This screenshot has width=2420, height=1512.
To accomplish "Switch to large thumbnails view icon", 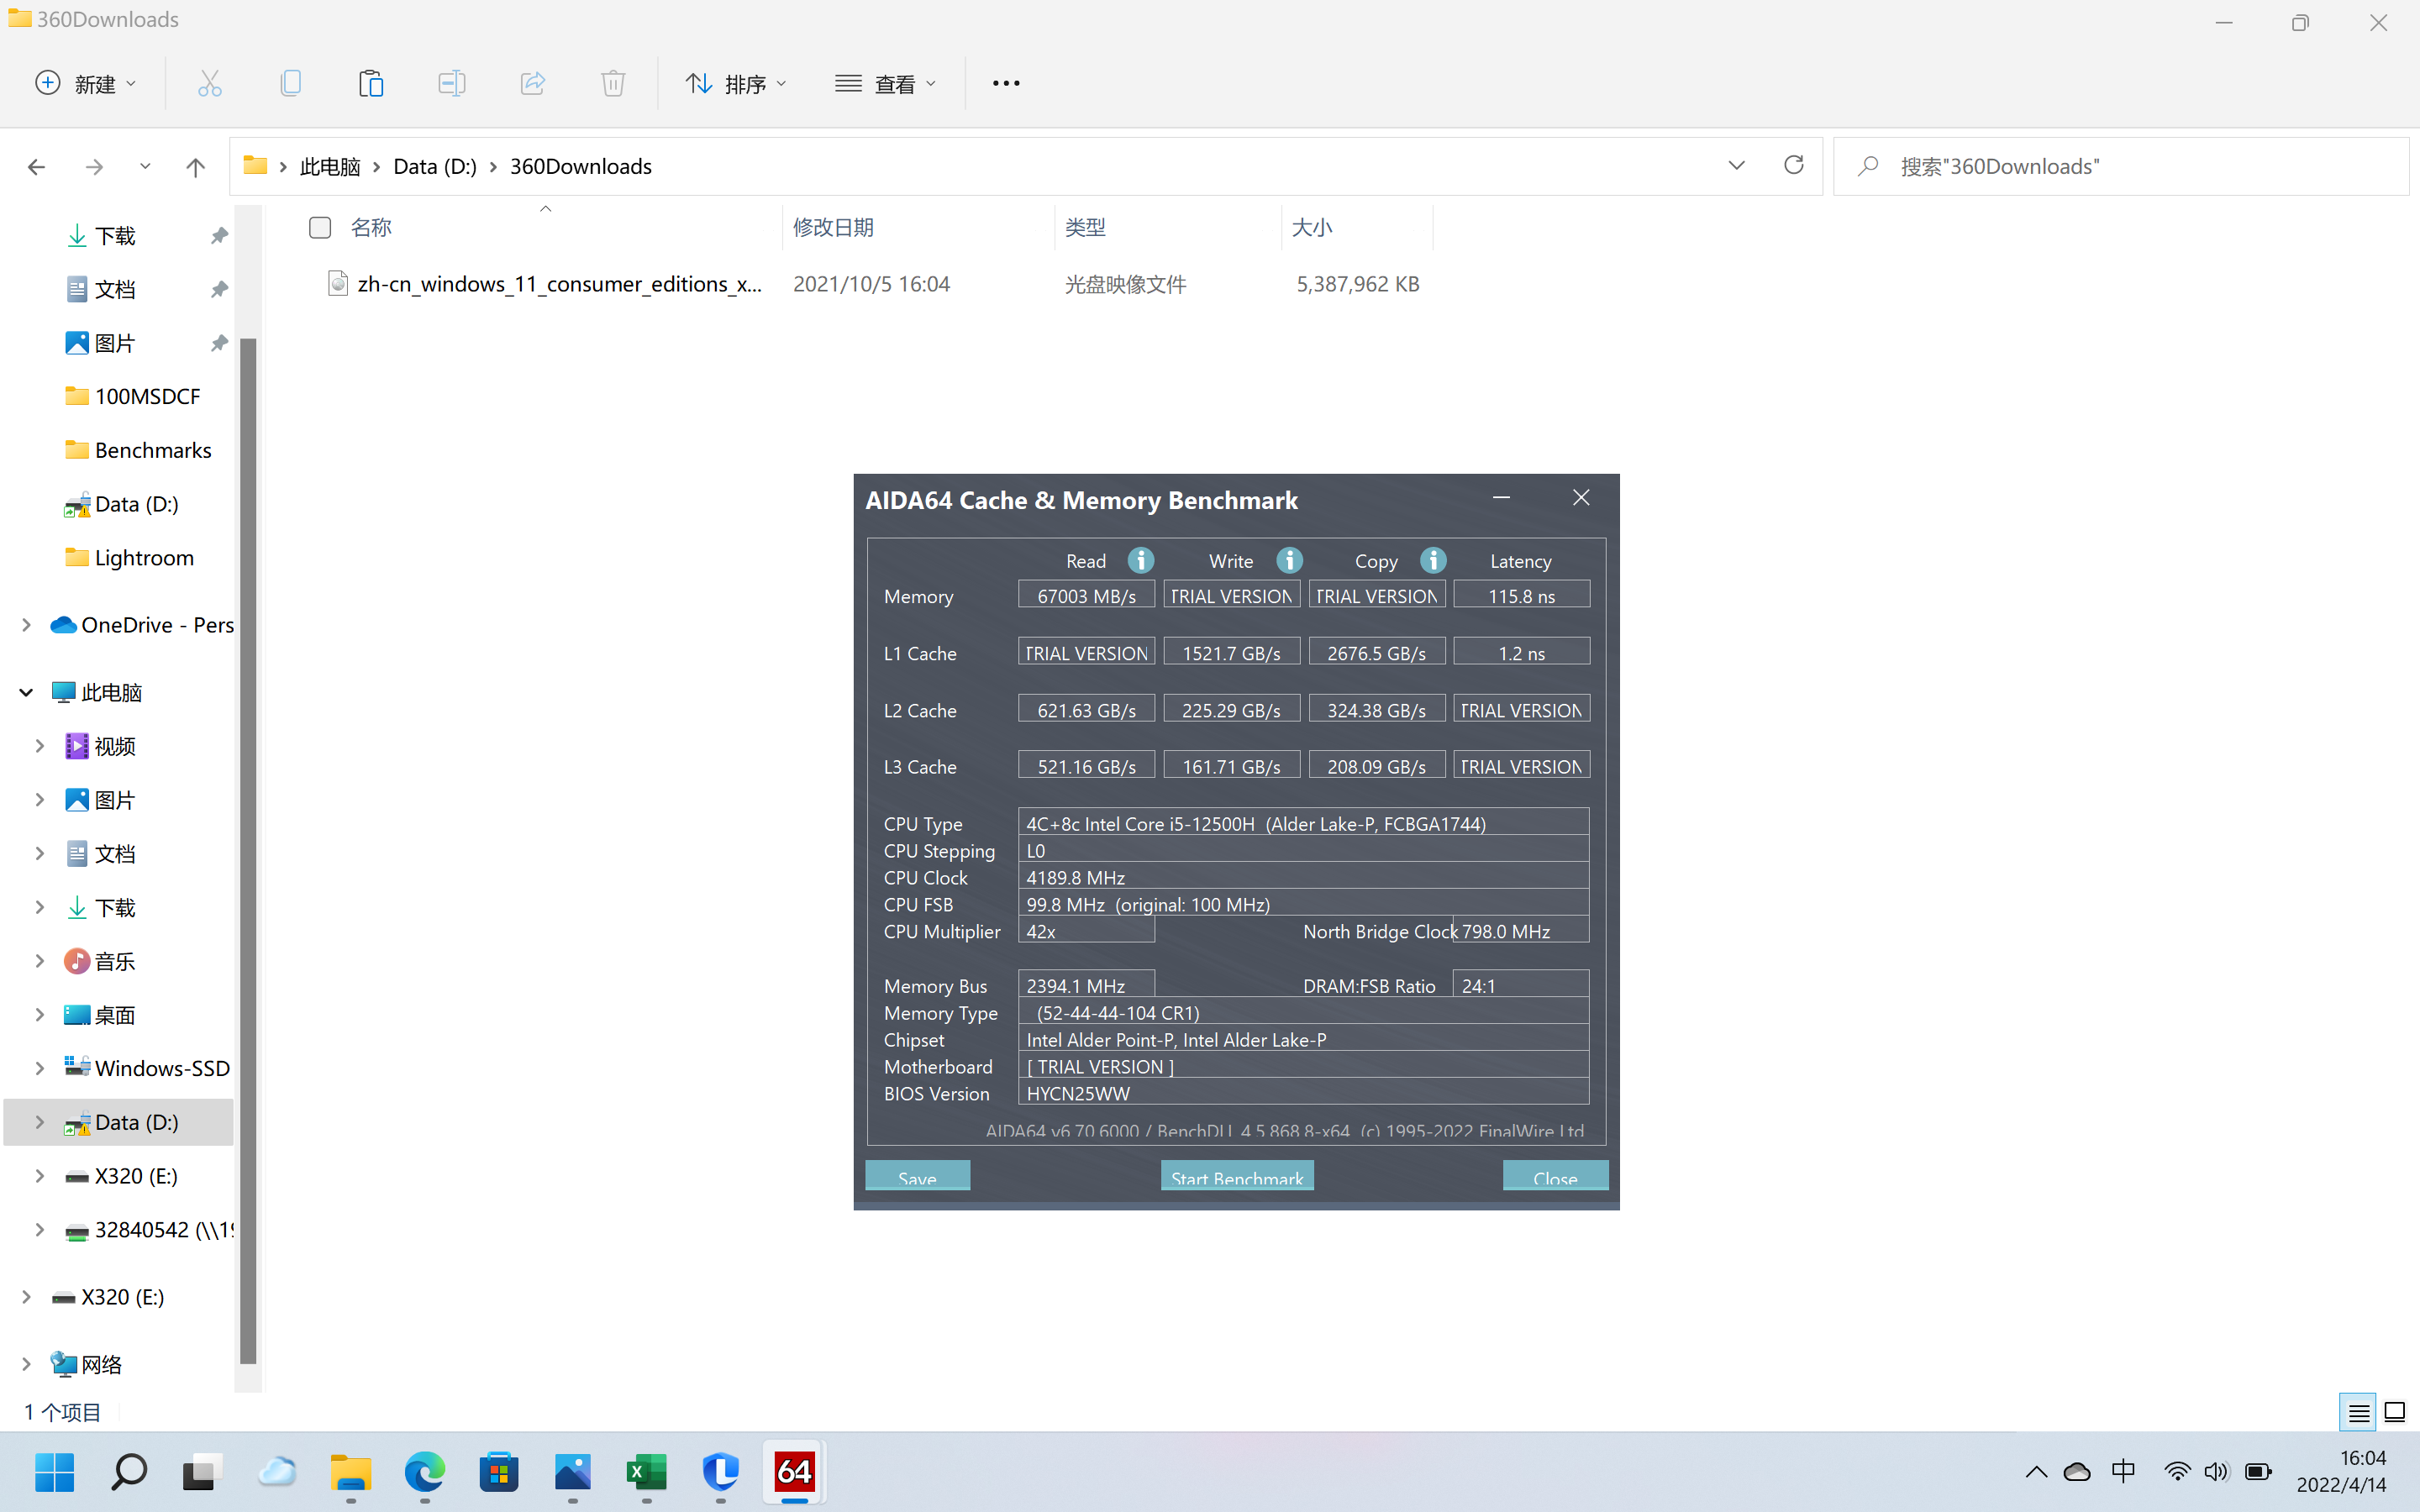I will coord(2395,1413).
